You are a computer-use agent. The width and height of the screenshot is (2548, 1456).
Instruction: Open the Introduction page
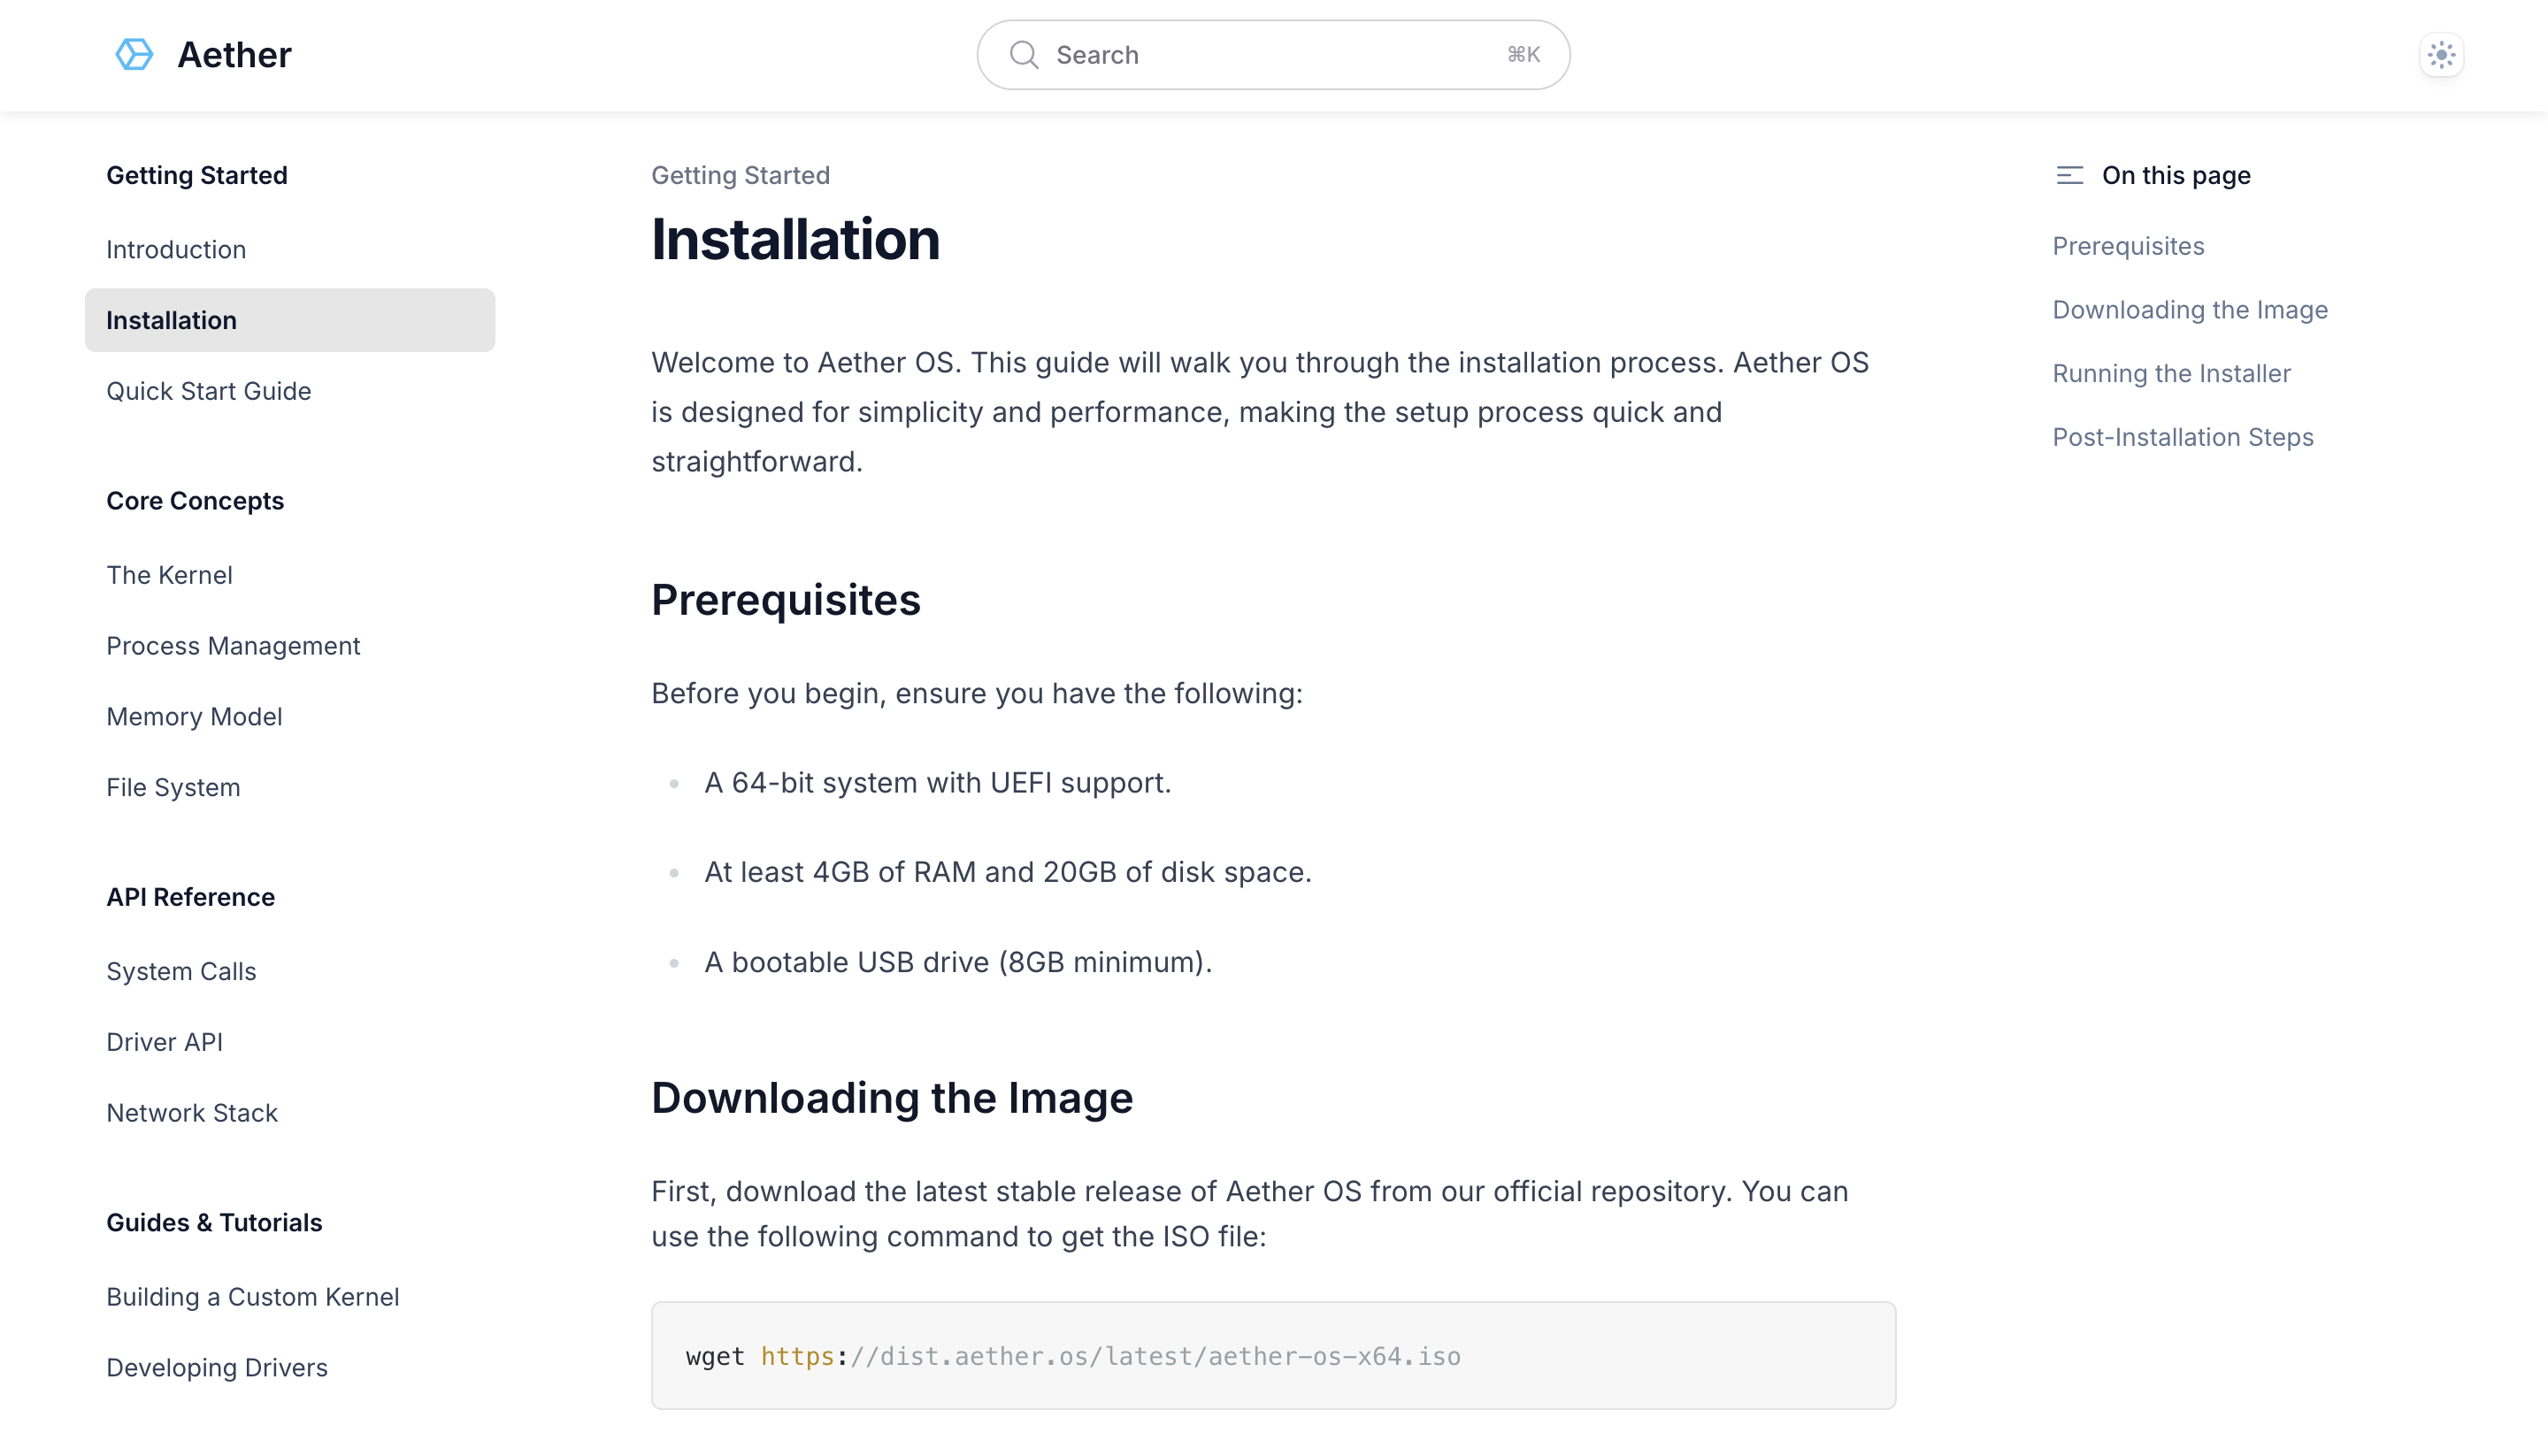176,249
